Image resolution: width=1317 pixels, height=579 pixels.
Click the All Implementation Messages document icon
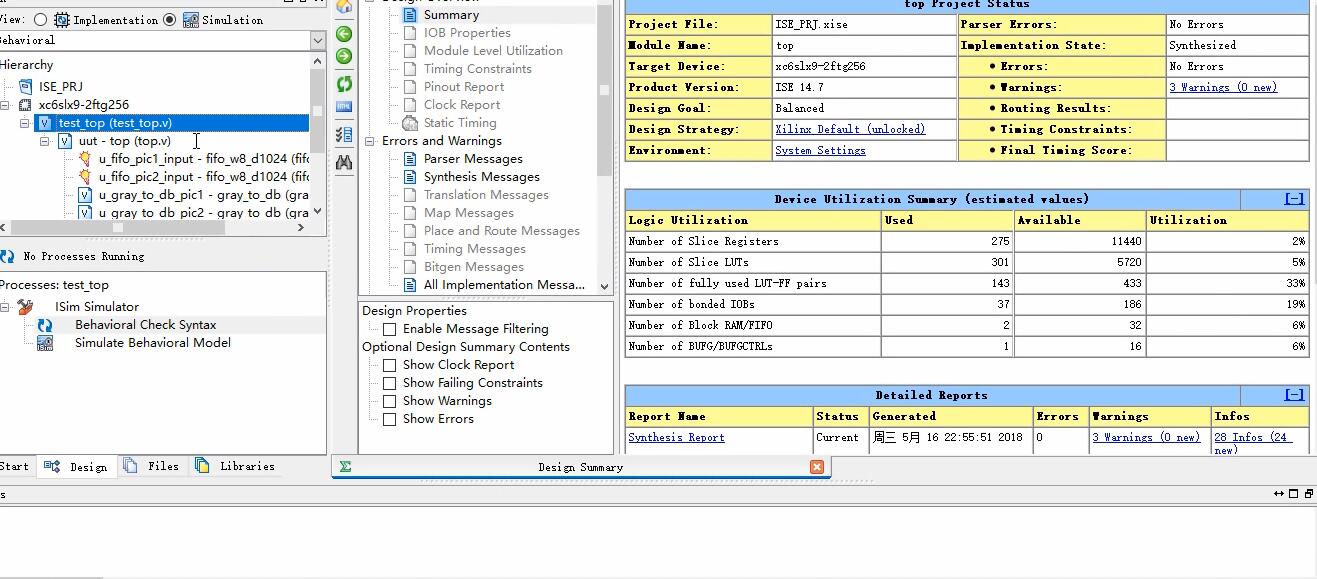tap(409, 285)
